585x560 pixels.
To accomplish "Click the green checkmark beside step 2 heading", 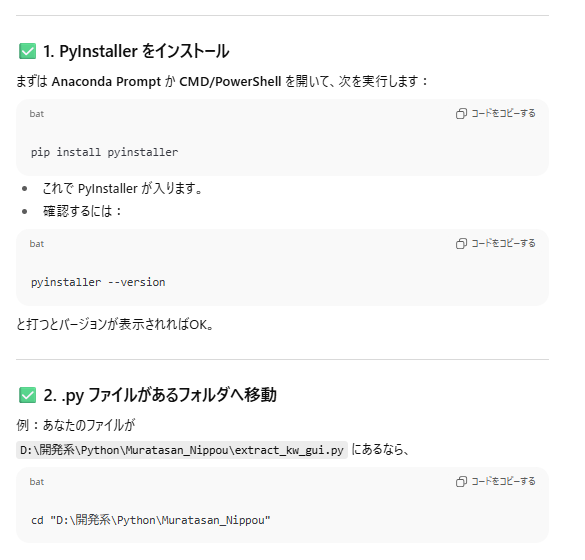I will (27, 395).
